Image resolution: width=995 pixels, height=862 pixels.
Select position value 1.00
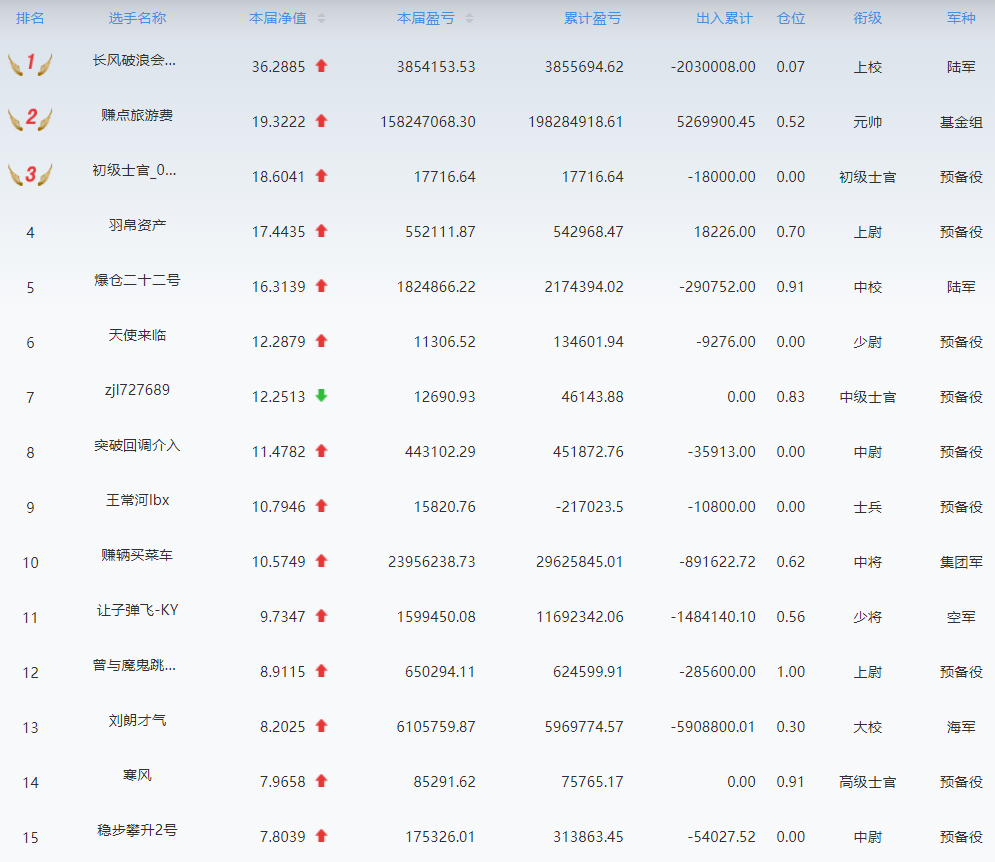click(791, 672)
